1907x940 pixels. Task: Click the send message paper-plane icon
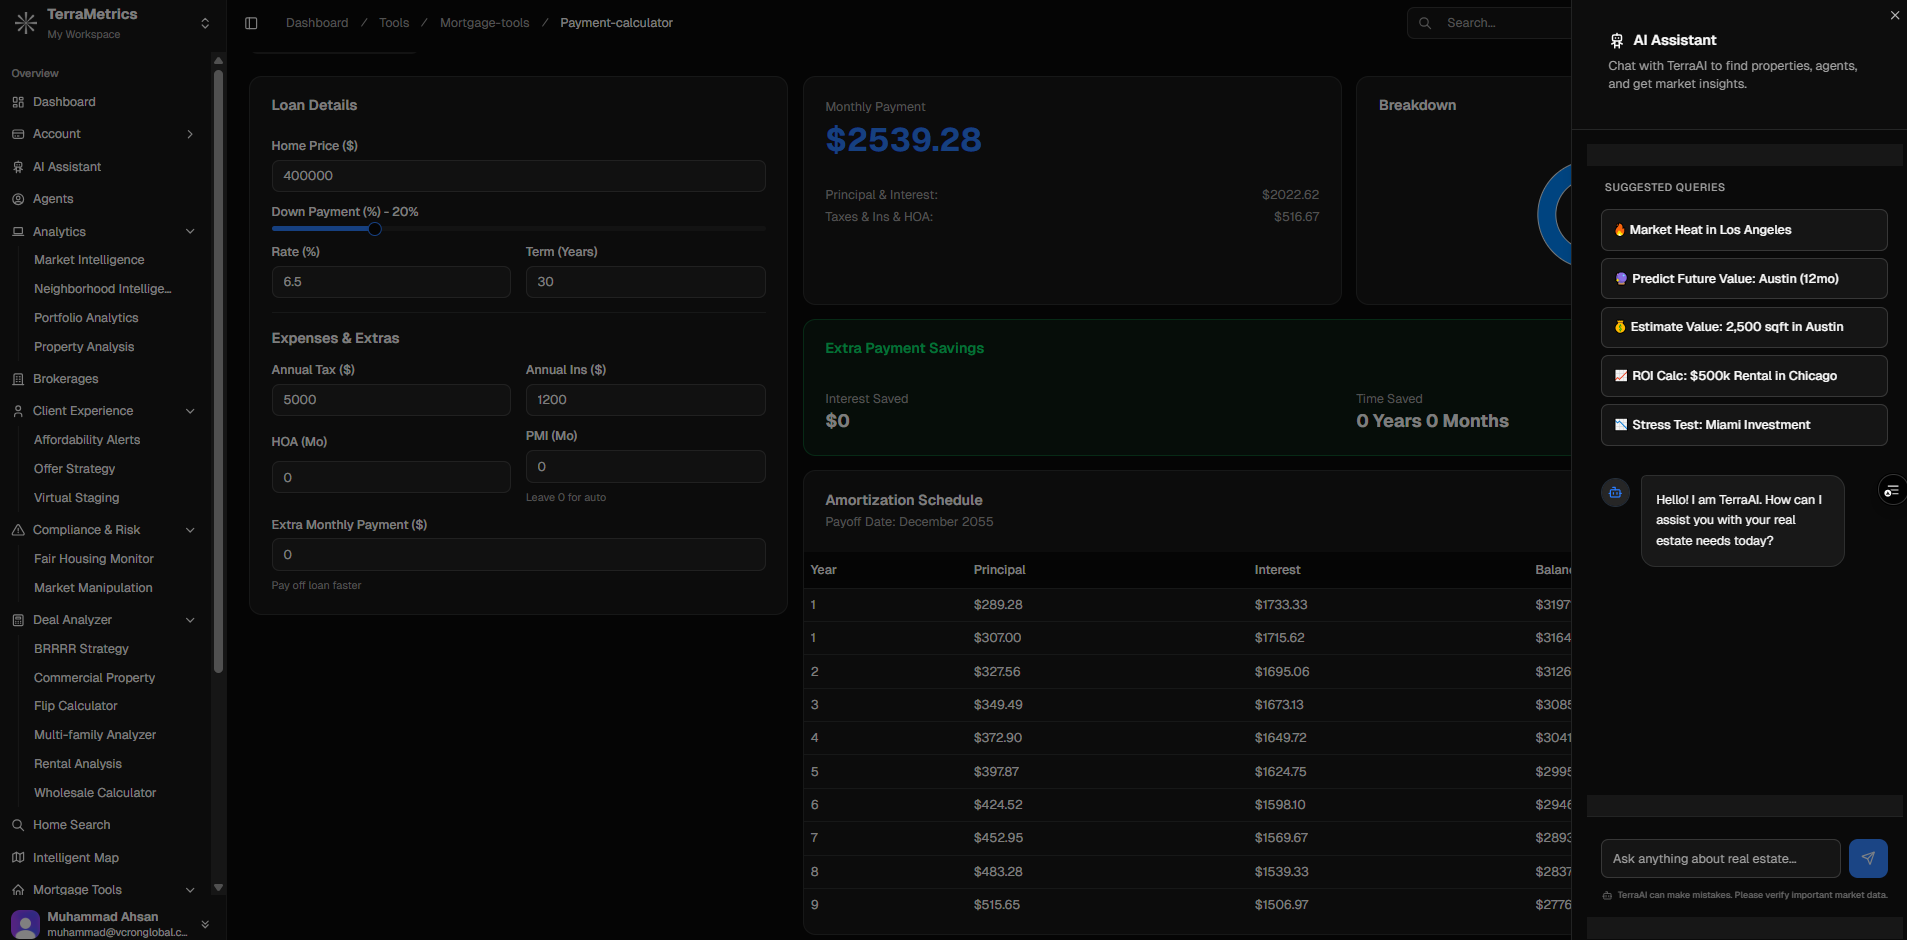point(1867,858)
